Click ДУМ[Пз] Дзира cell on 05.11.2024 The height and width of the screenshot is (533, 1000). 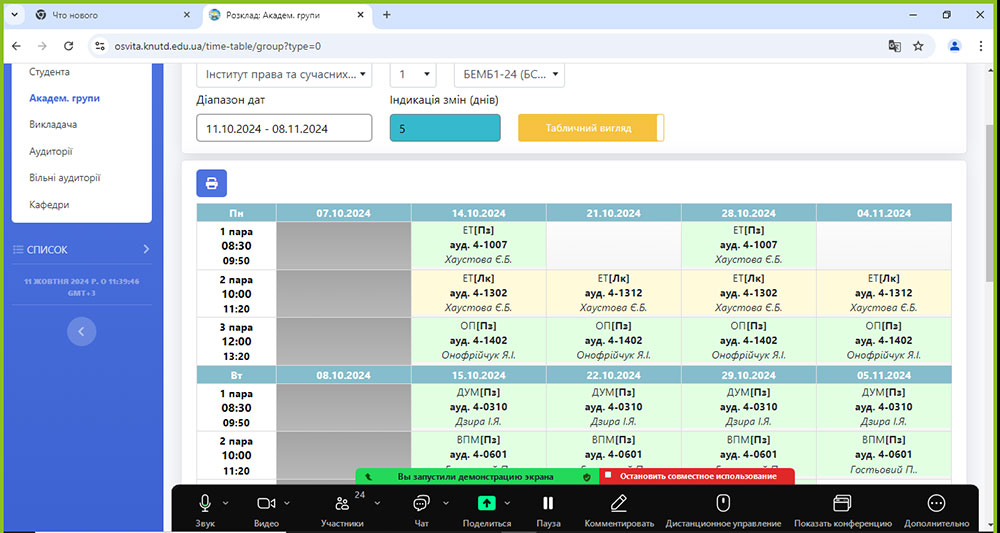(x=884, y=407)
